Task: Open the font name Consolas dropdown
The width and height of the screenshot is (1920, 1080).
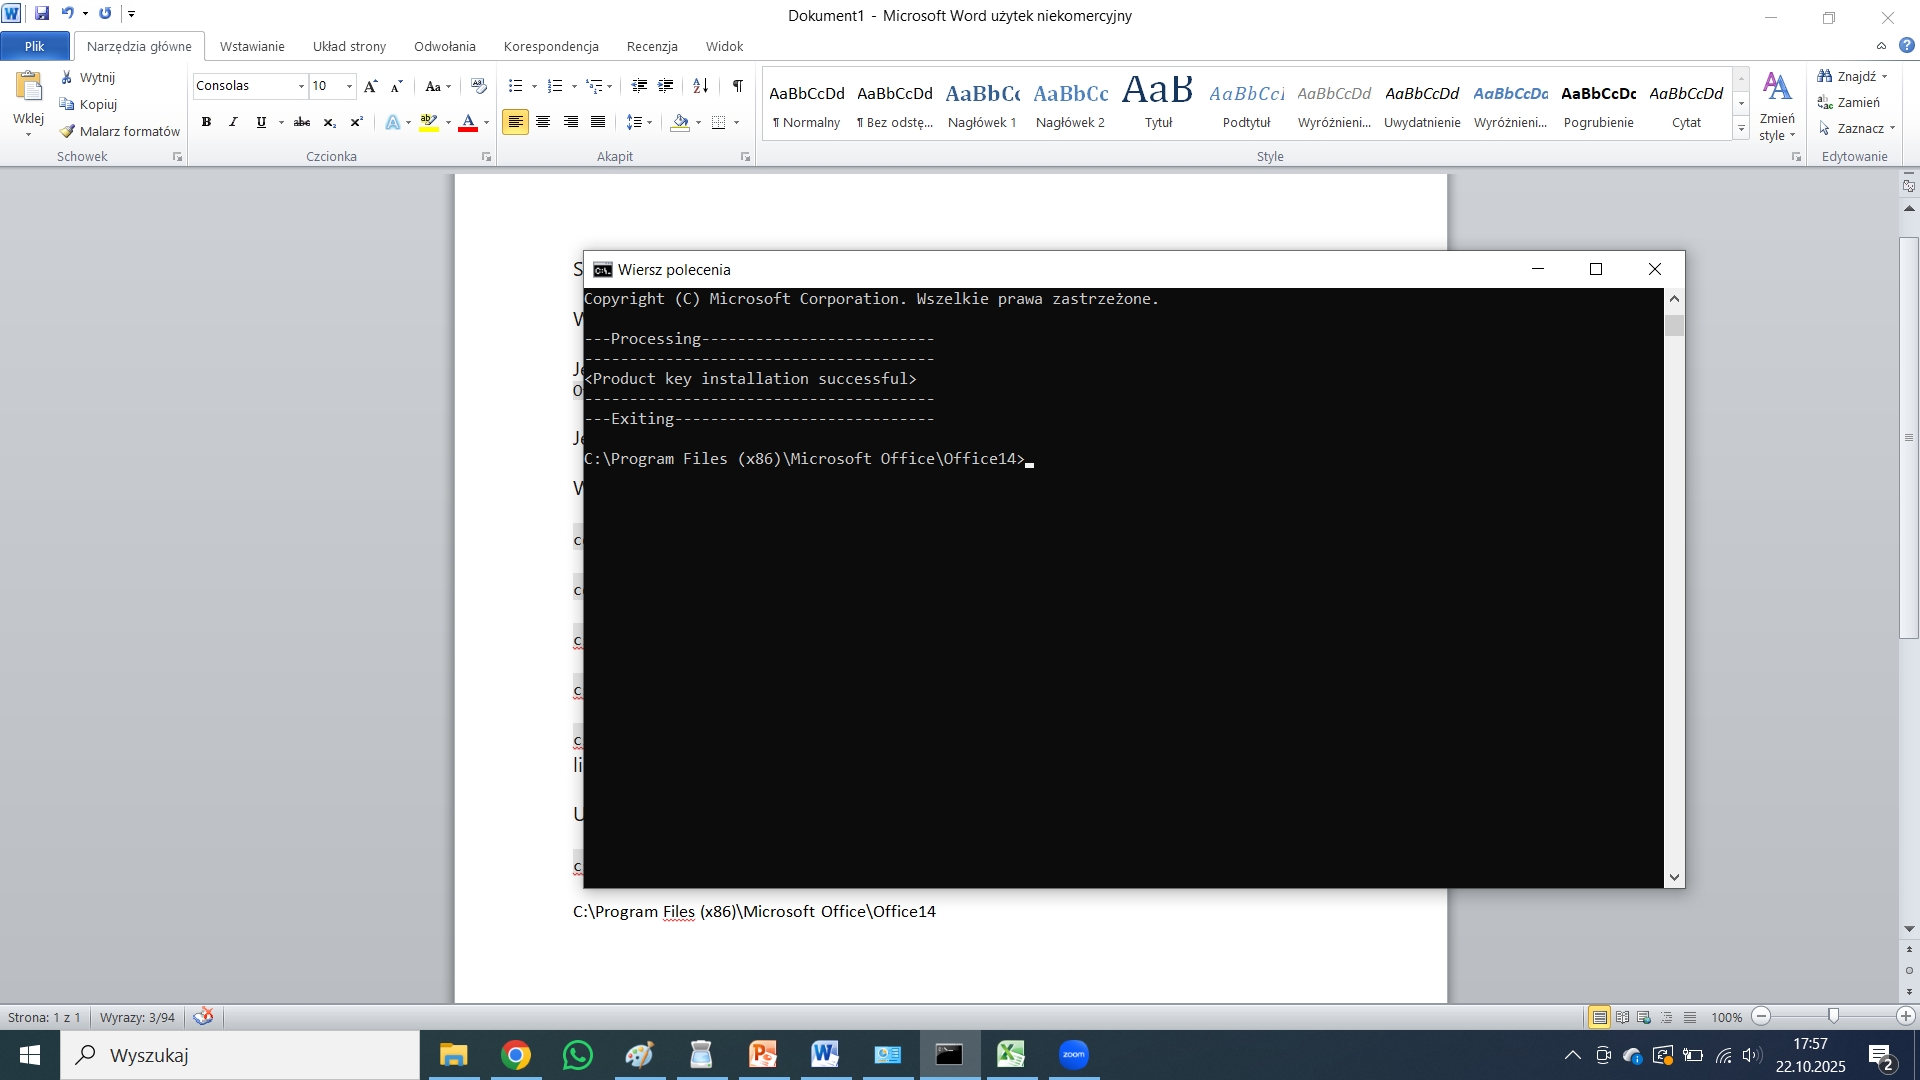Action: 301,86
